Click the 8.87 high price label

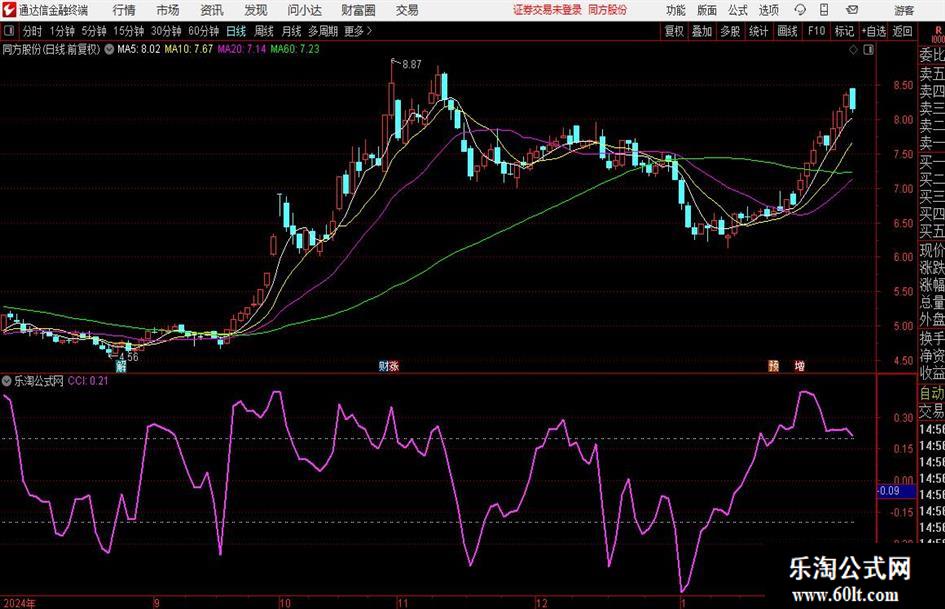tap(412, 64)
